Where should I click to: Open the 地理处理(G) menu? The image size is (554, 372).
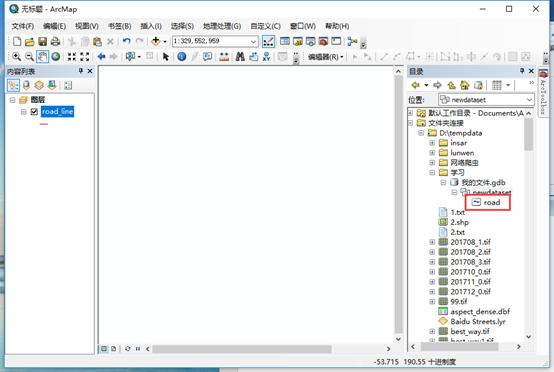coord(222,26)
